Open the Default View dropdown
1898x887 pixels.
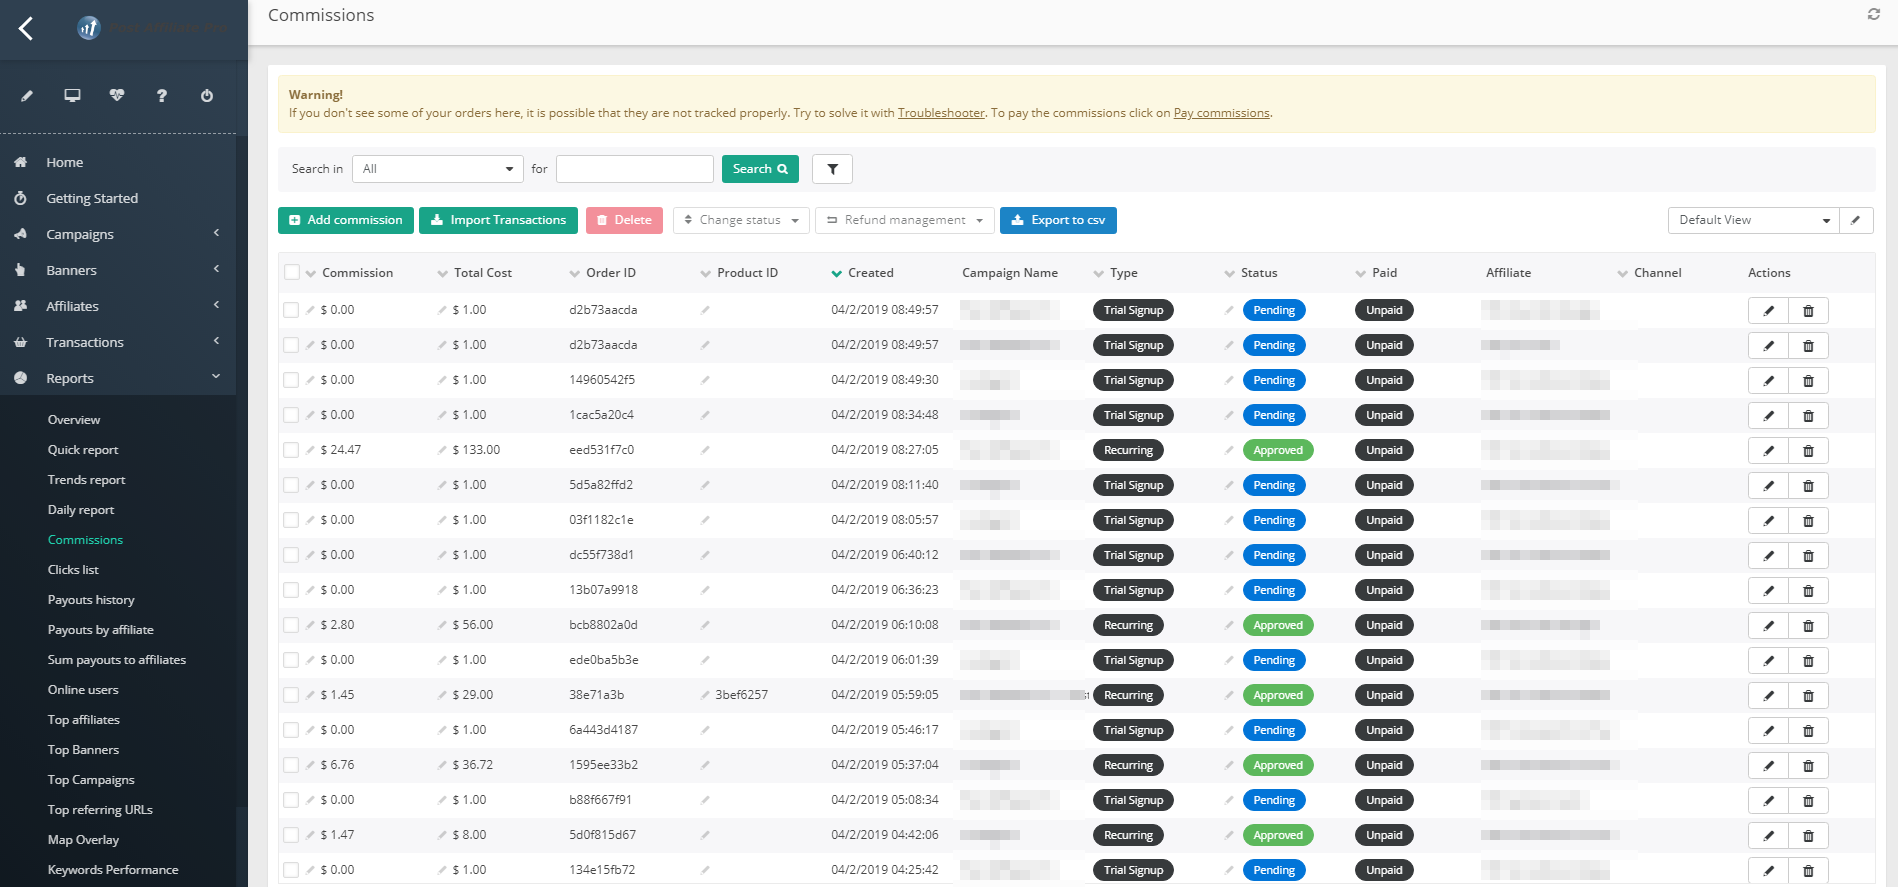click(1753, 220)
